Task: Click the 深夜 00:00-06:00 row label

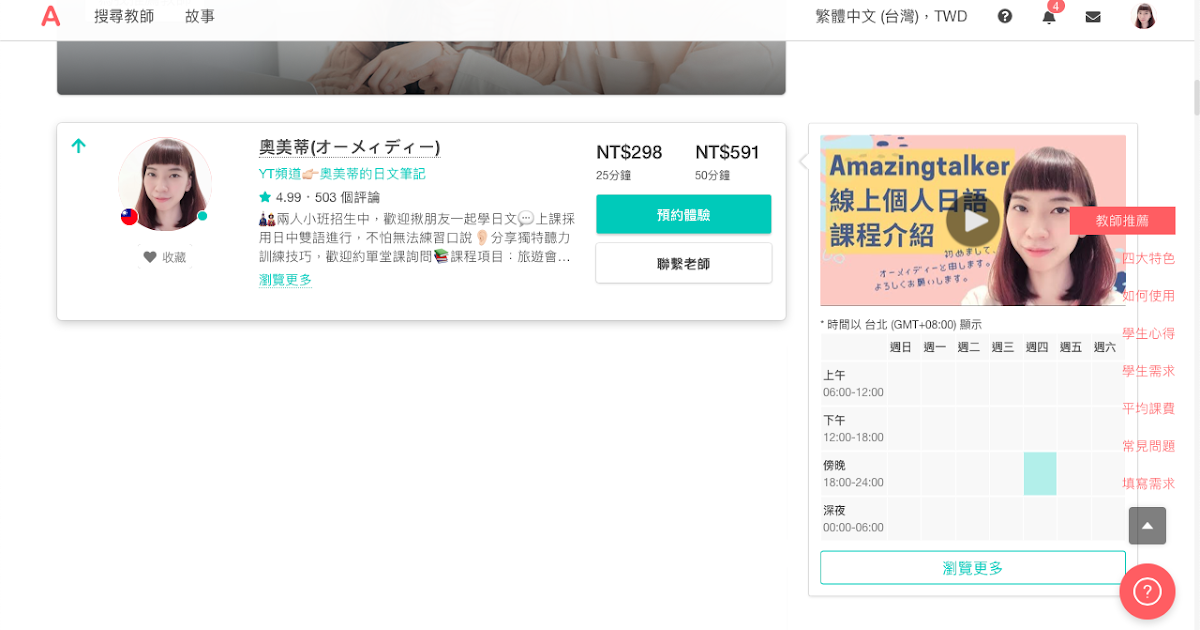Action: pyautogui.click(x=853, y=518)
